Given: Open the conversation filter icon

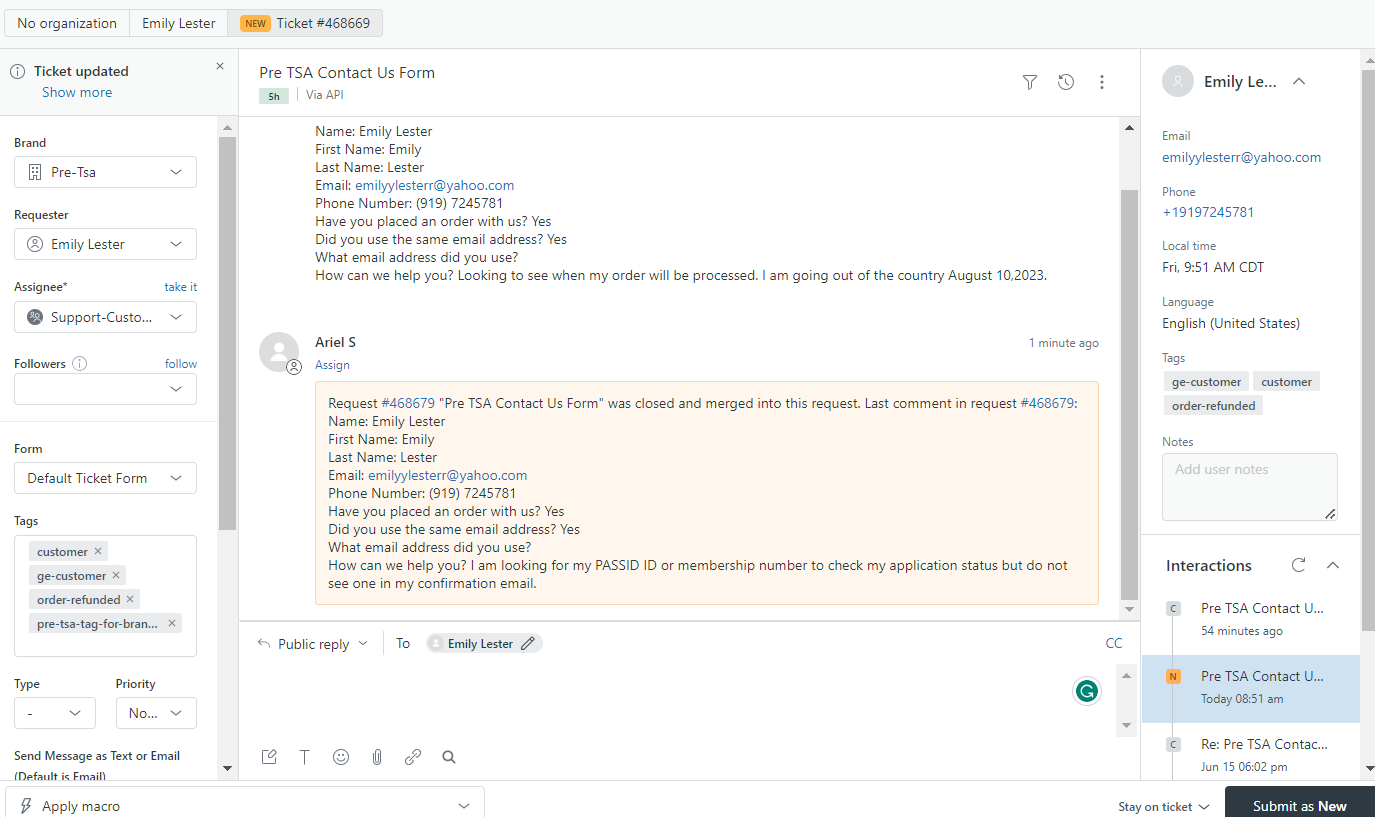Looking at the screenshot, I should tap(1030, 82).
